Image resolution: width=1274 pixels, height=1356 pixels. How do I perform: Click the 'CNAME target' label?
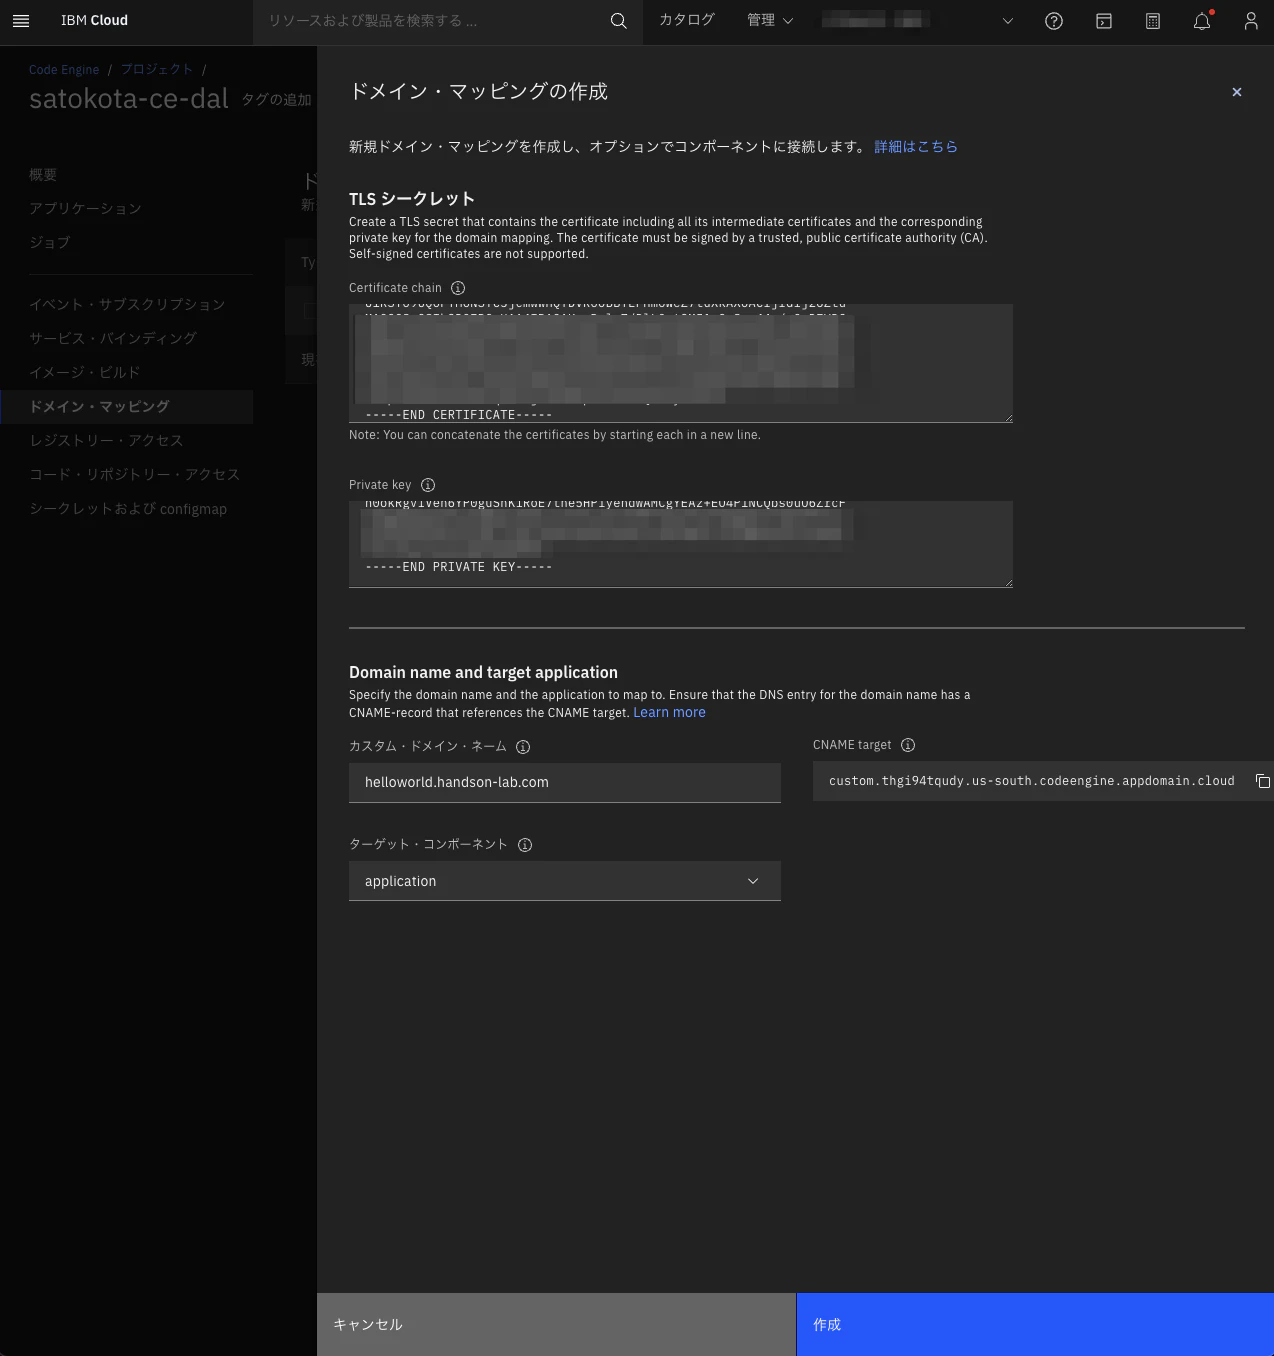852,745
